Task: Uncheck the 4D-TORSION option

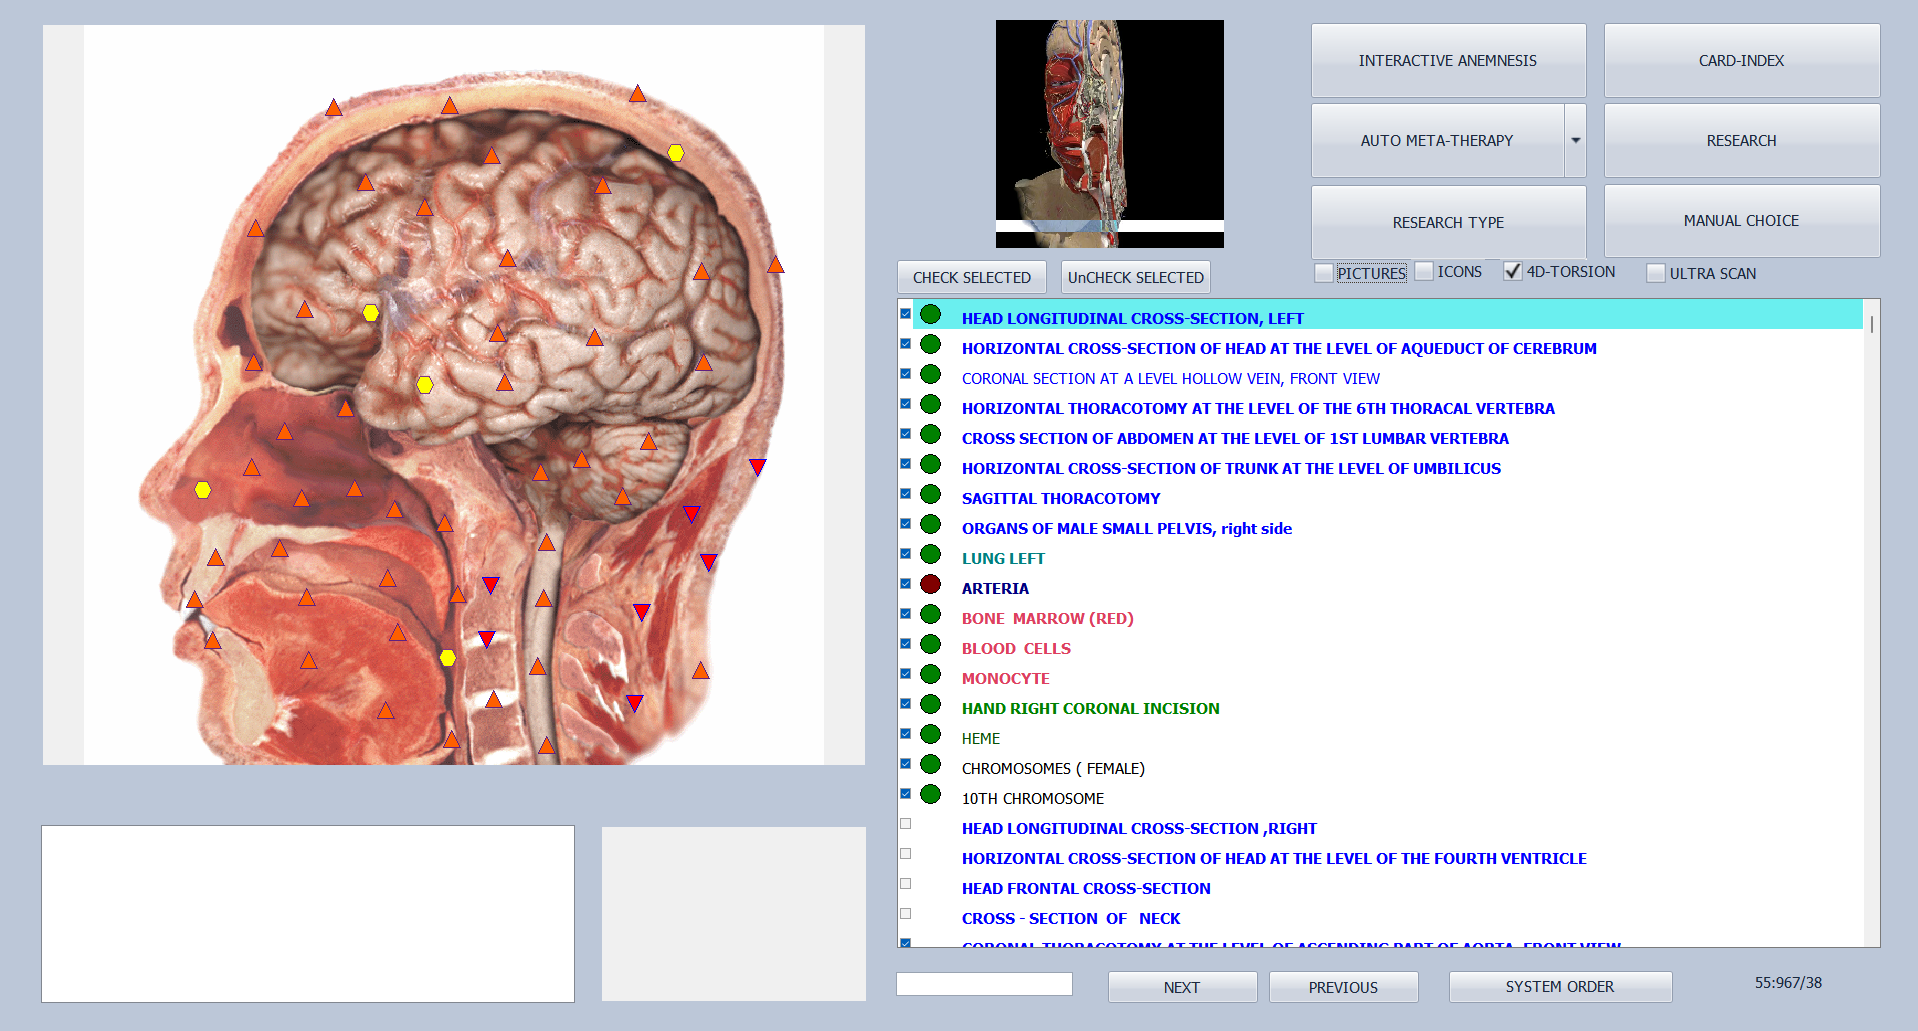Action: point(1513,272)
